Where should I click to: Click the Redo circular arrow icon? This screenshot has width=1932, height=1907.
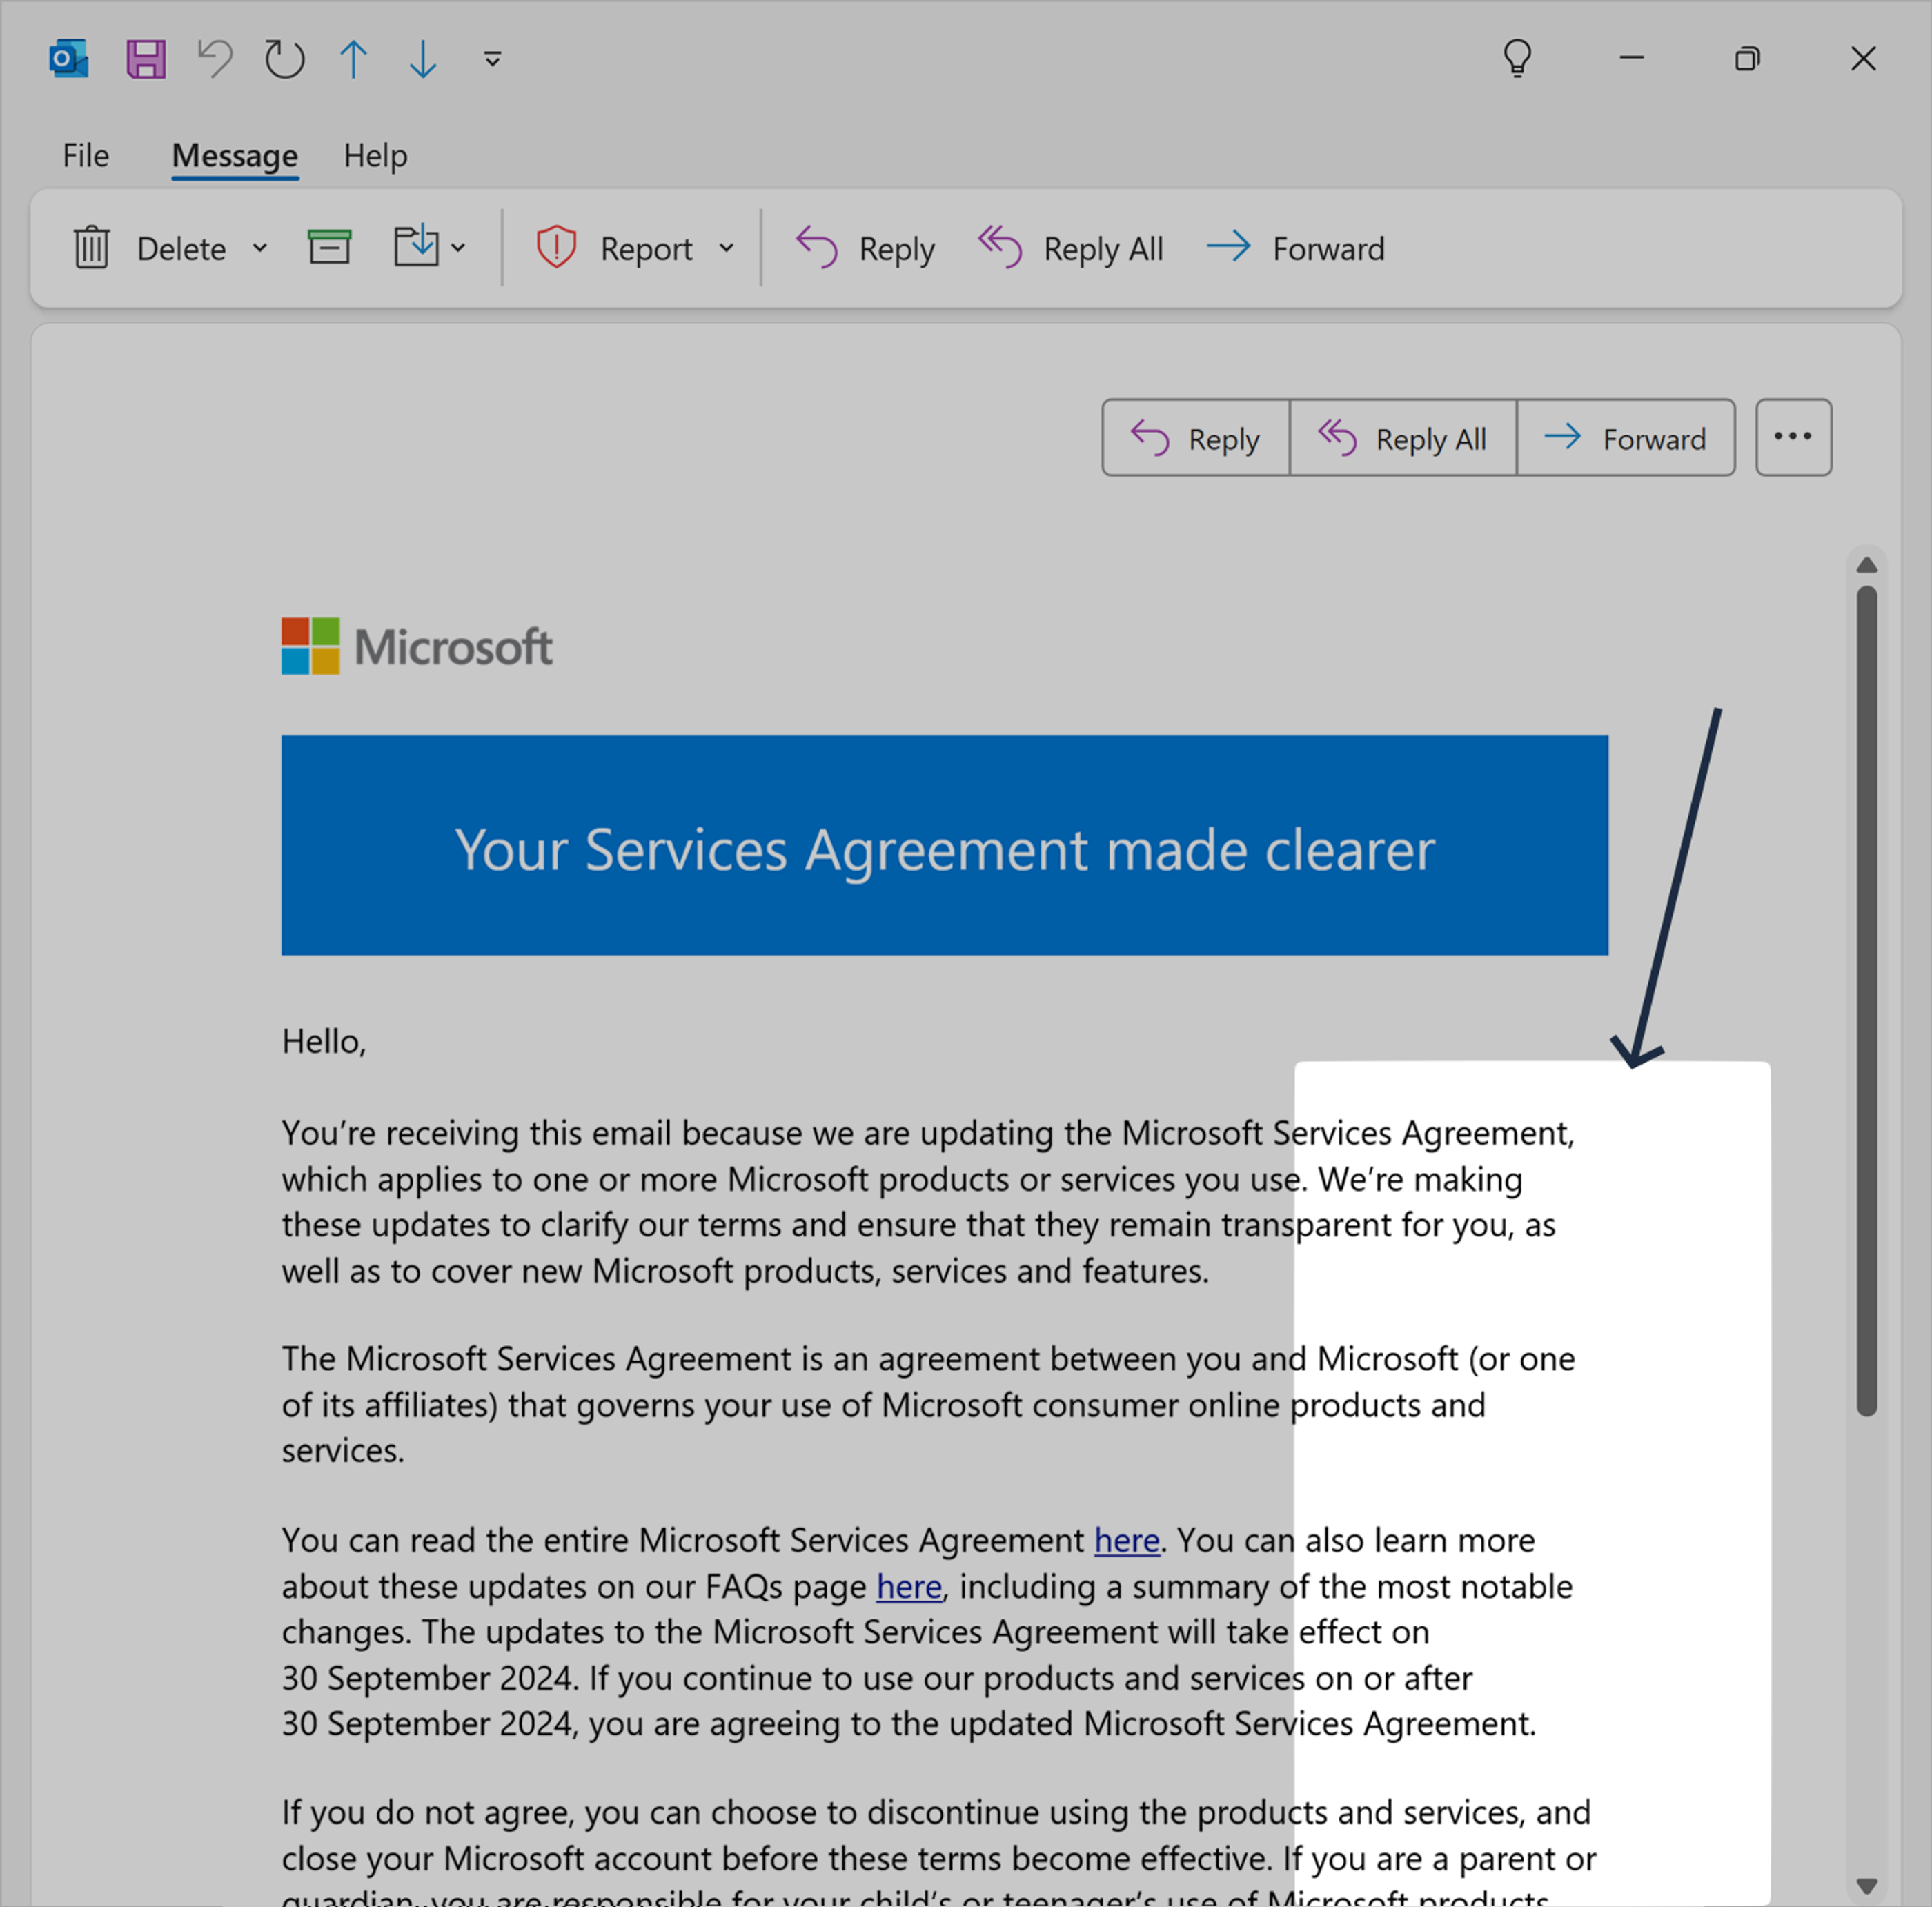click(284, 59)
